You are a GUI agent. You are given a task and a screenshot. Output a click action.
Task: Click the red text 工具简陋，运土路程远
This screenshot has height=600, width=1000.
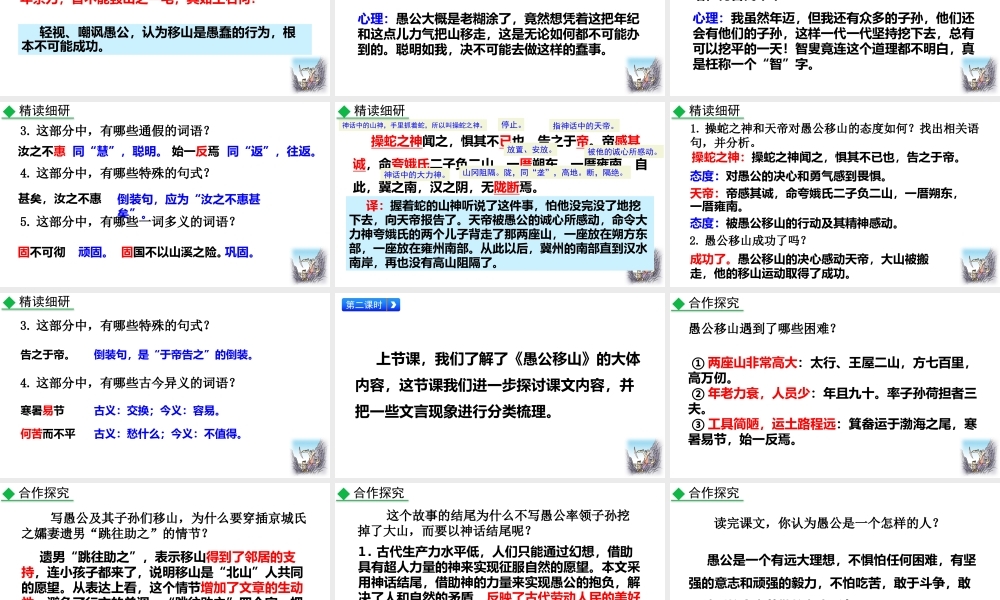coord(772,424)
